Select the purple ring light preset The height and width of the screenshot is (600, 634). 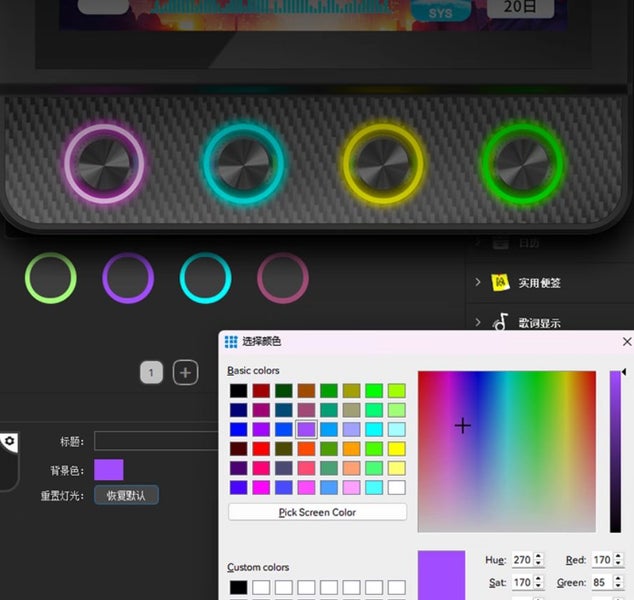(128, 278)
